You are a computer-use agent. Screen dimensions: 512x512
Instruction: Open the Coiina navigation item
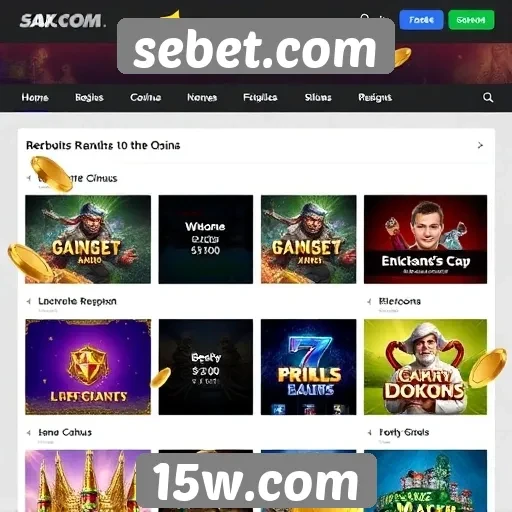tap(146, 97)
